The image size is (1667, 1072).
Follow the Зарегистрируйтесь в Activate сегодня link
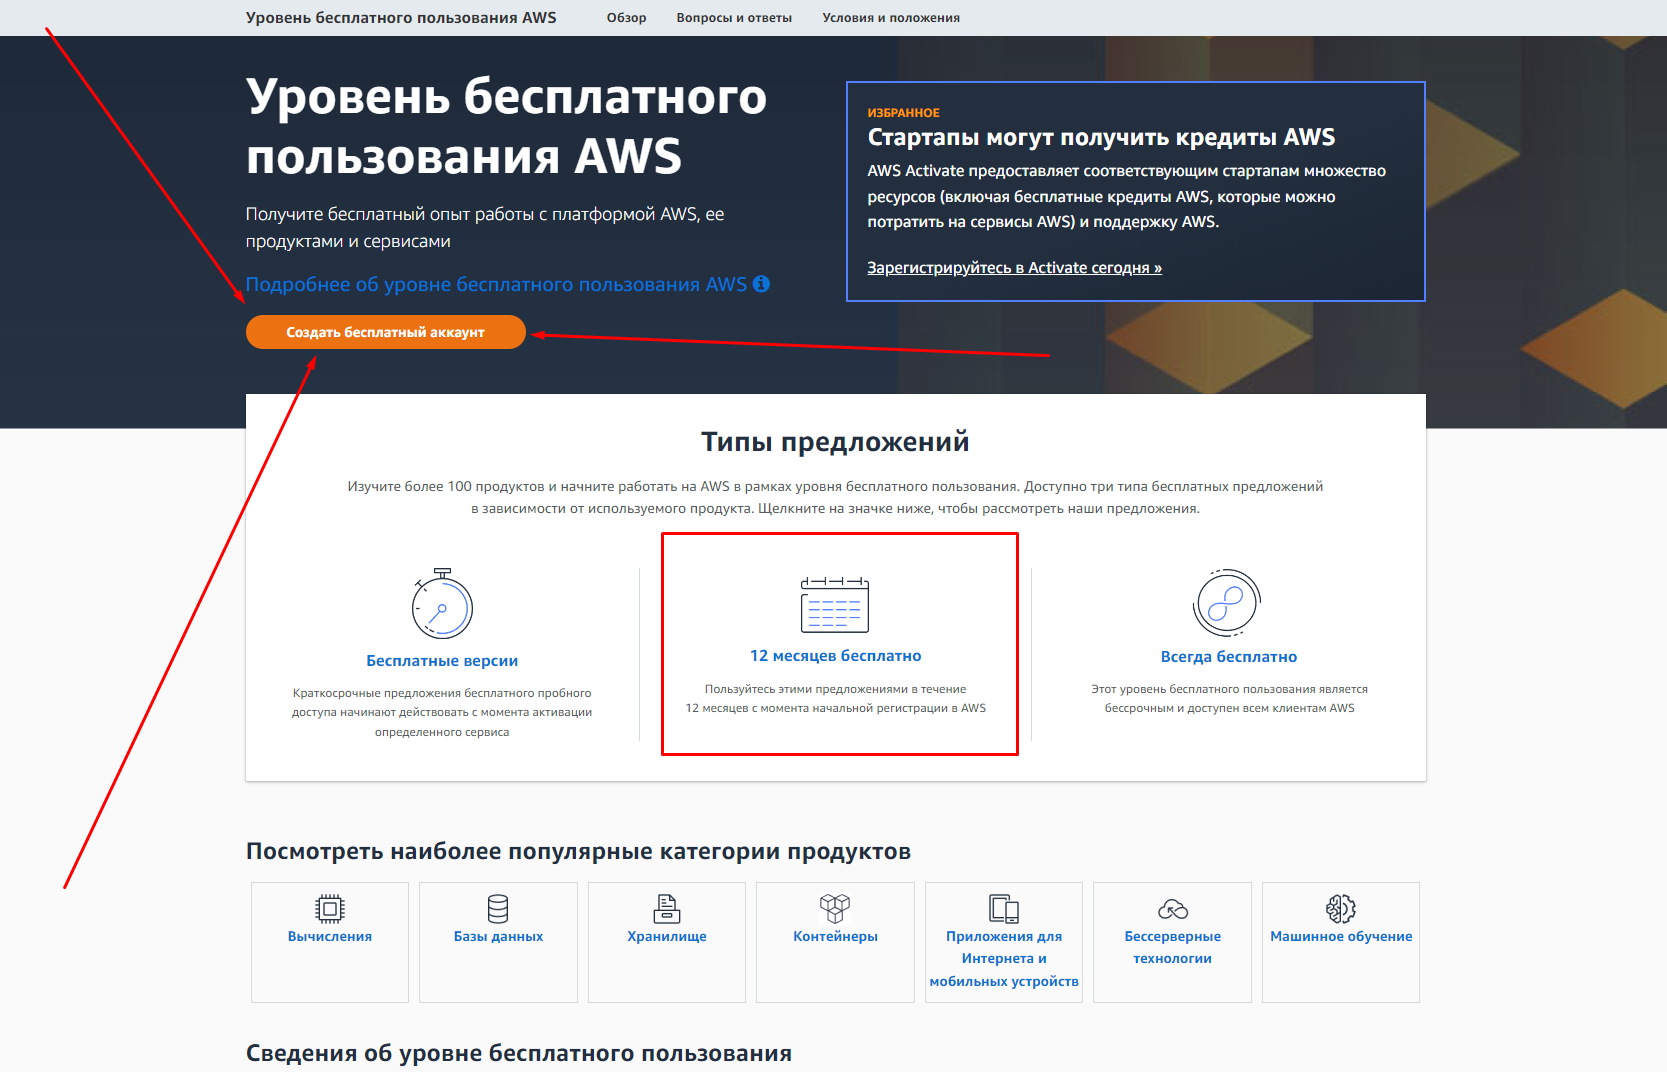[x=1014, y=267]
